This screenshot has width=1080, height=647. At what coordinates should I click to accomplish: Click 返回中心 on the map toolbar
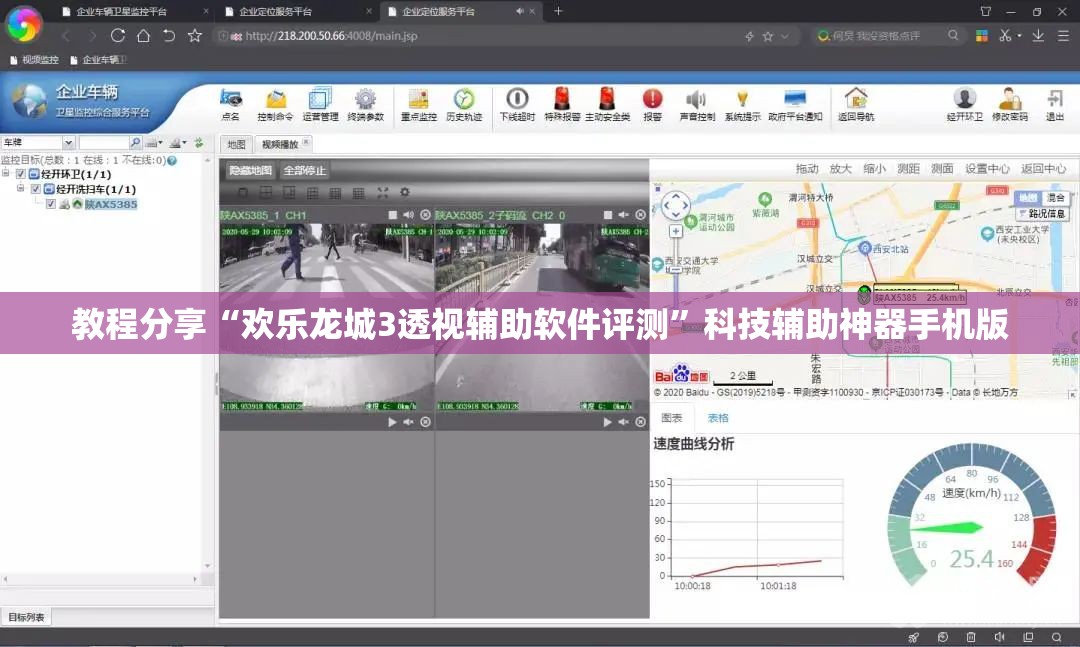click(1043, 168)
